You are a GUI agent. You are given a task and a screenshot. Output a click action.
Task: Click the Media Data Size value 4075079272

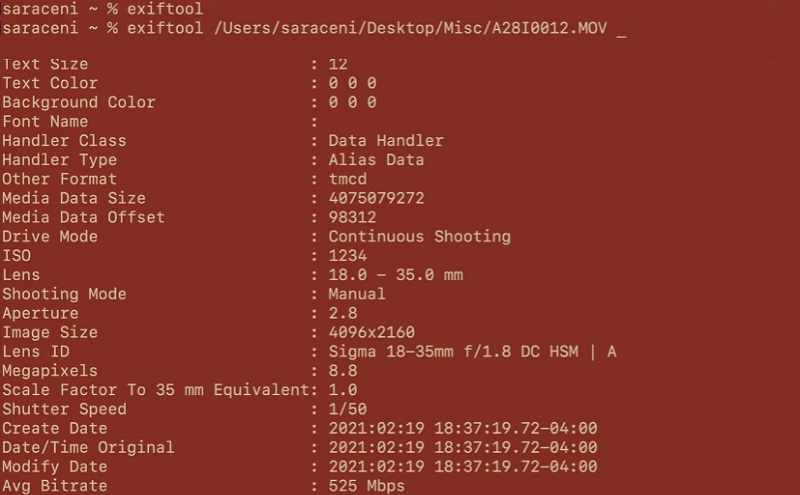[x=376, y=198]
